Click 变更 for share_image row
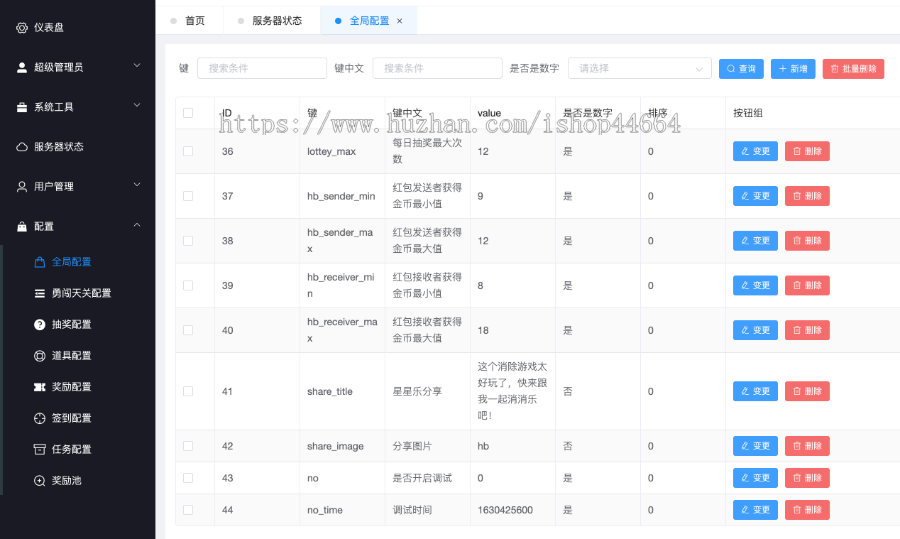The height and width of the screenshot is (539, 900). coord(755,446)
